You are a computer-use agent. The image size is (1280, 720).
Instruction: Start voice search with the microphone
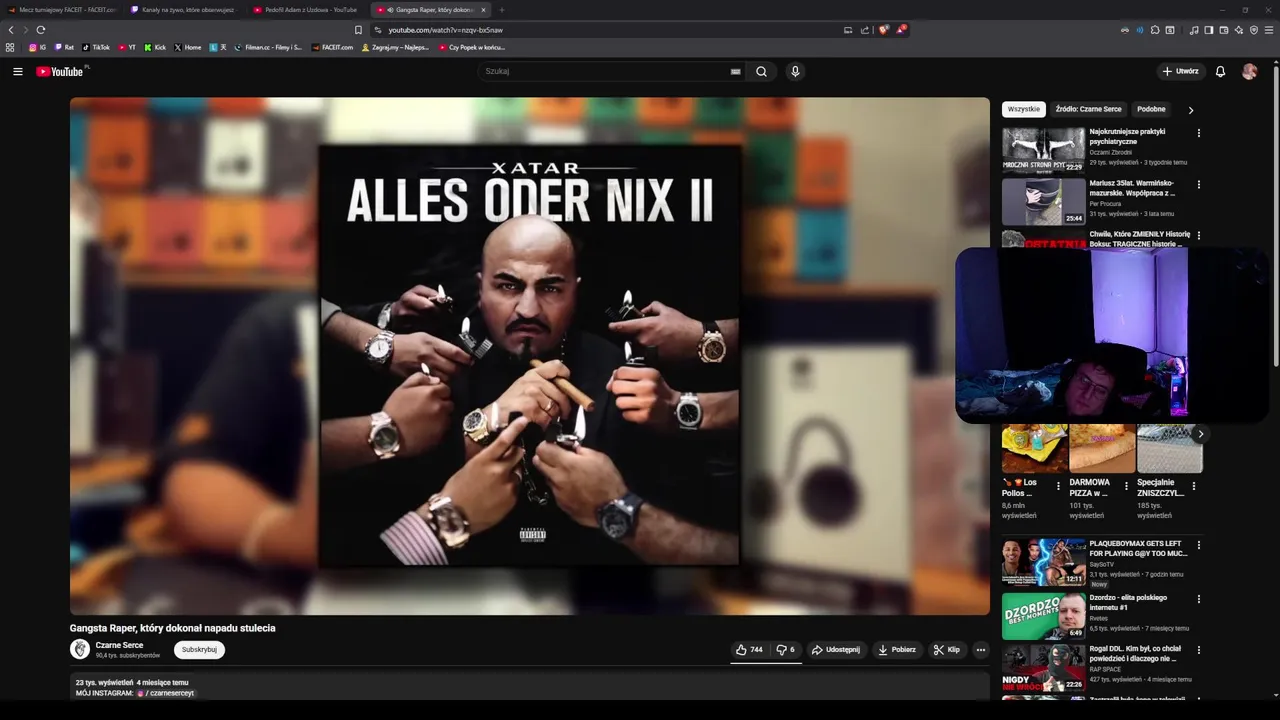795,72
